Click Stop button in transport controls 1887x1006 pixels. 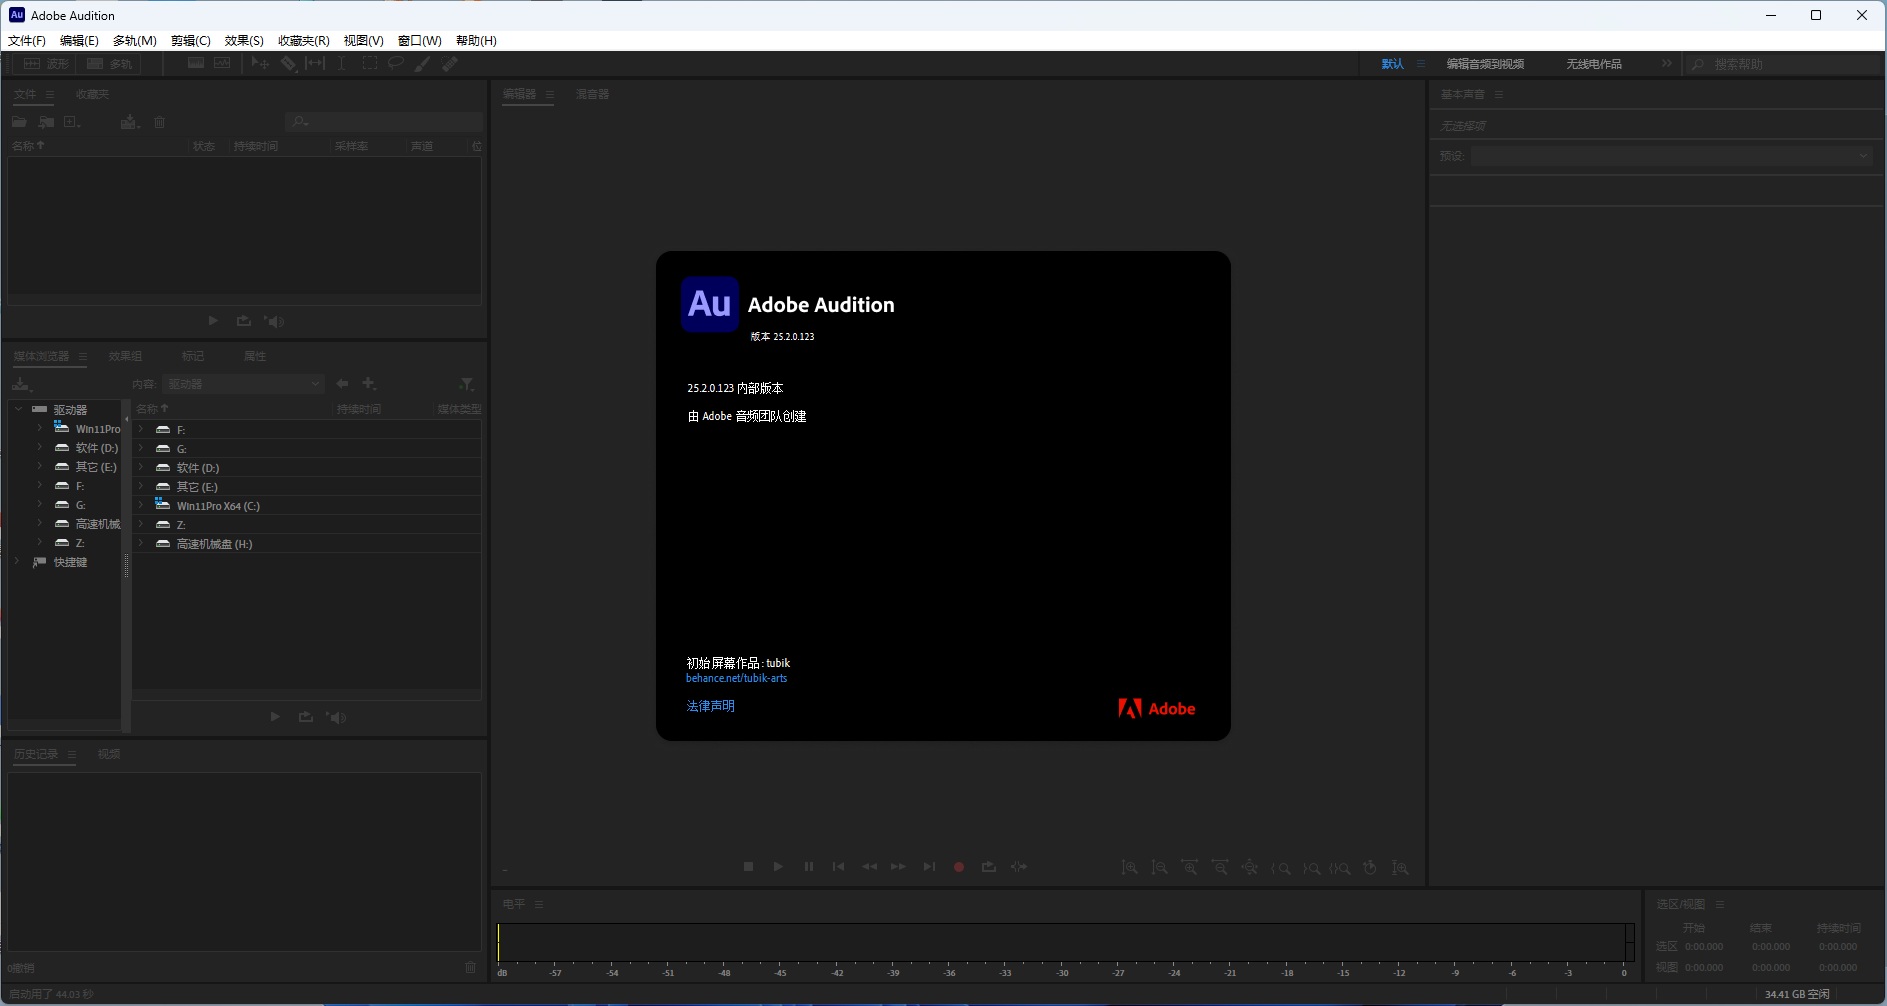[x=748, y=867]
